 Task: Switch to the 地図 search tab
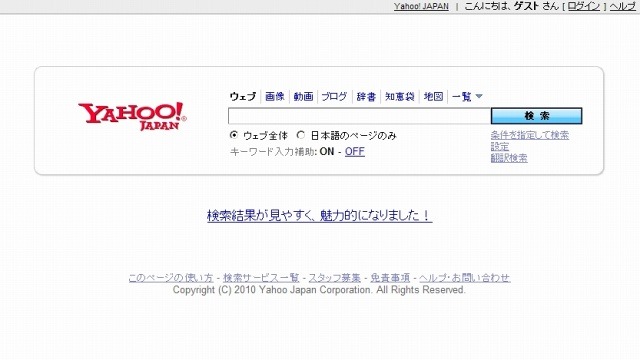click(433, 96)
